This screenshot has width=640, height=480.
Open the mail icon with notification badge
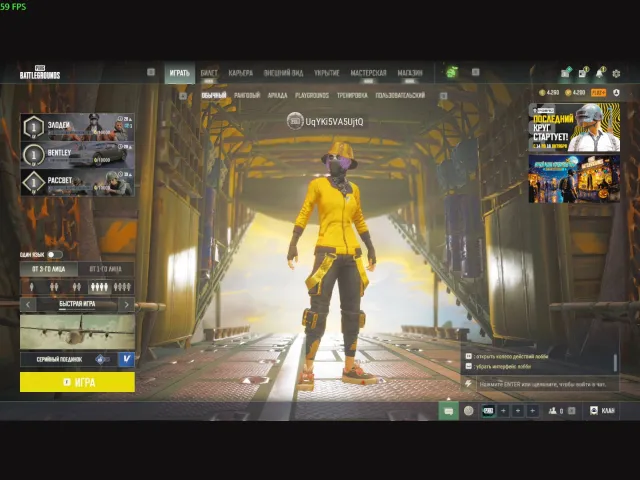(582, 73)
